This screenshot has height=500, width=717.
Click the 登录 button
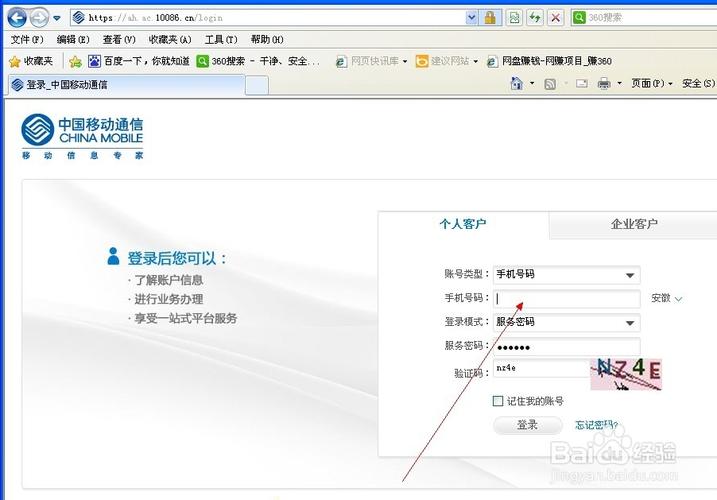coord(527,425)
